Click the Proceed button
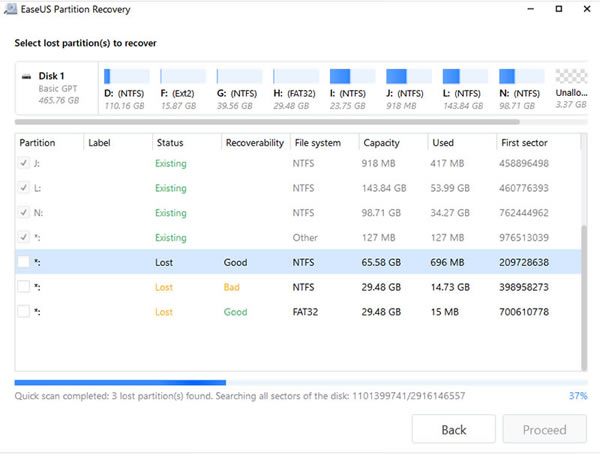The image size is (600, 454). tap(545, 430)
